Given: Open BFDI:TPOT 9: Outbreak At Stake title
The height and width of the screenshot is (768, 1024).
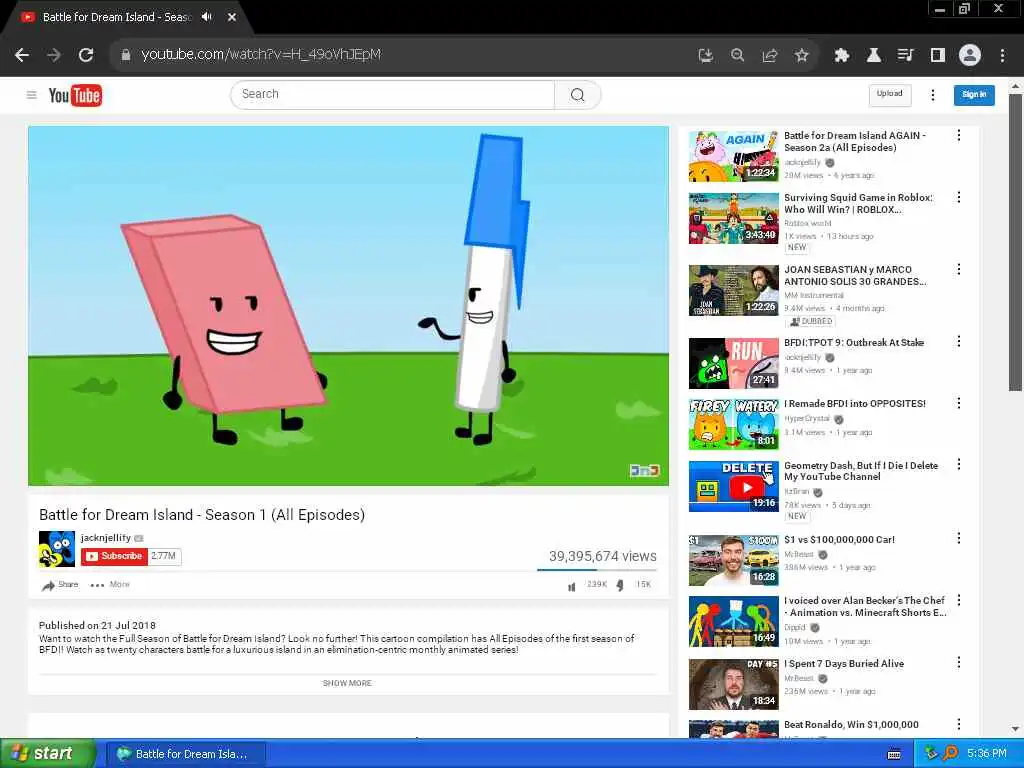Looking at the screenshot, I should click(x=854, y=342).
